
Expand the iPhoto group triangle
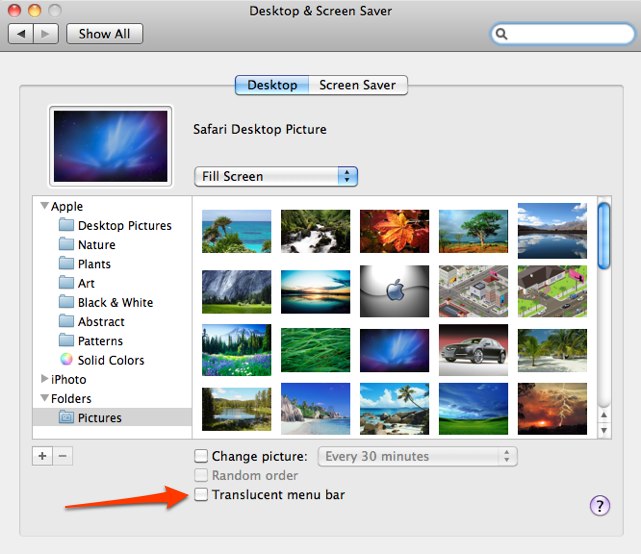coord(45,379)
